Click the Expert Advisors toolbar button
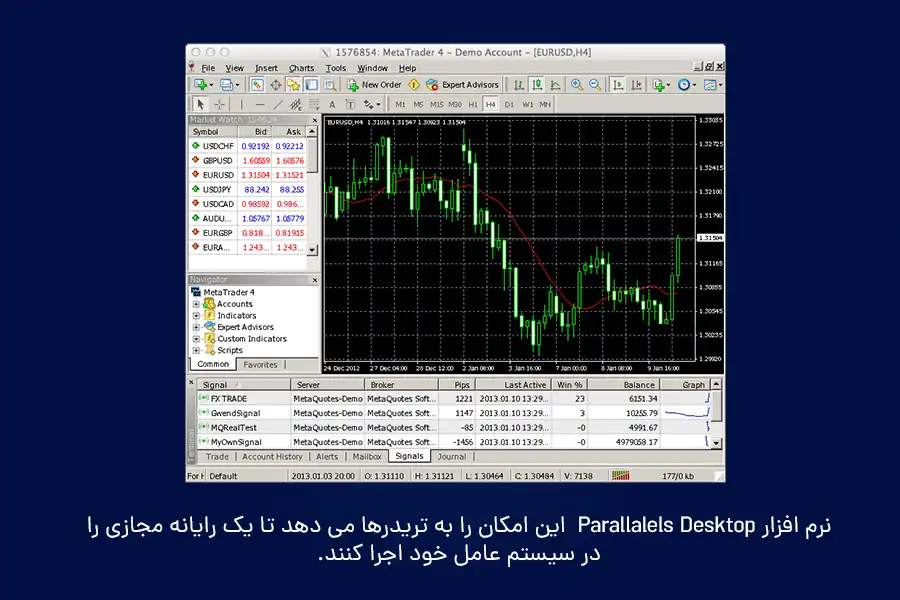 463,85
